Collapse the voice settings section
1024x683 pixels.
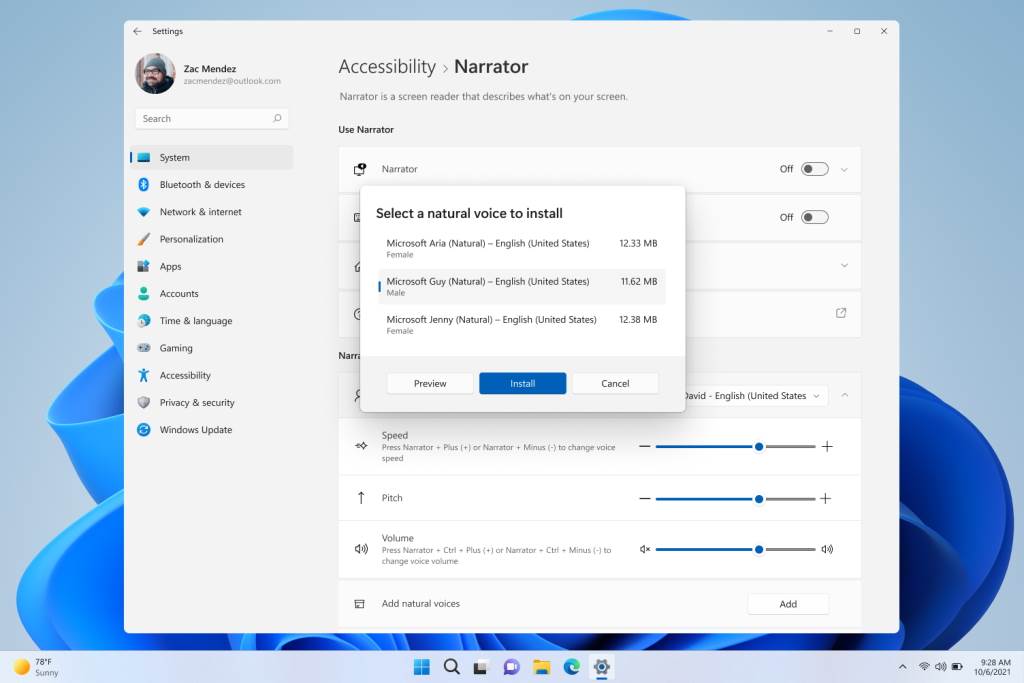click(x=845, y=395)
